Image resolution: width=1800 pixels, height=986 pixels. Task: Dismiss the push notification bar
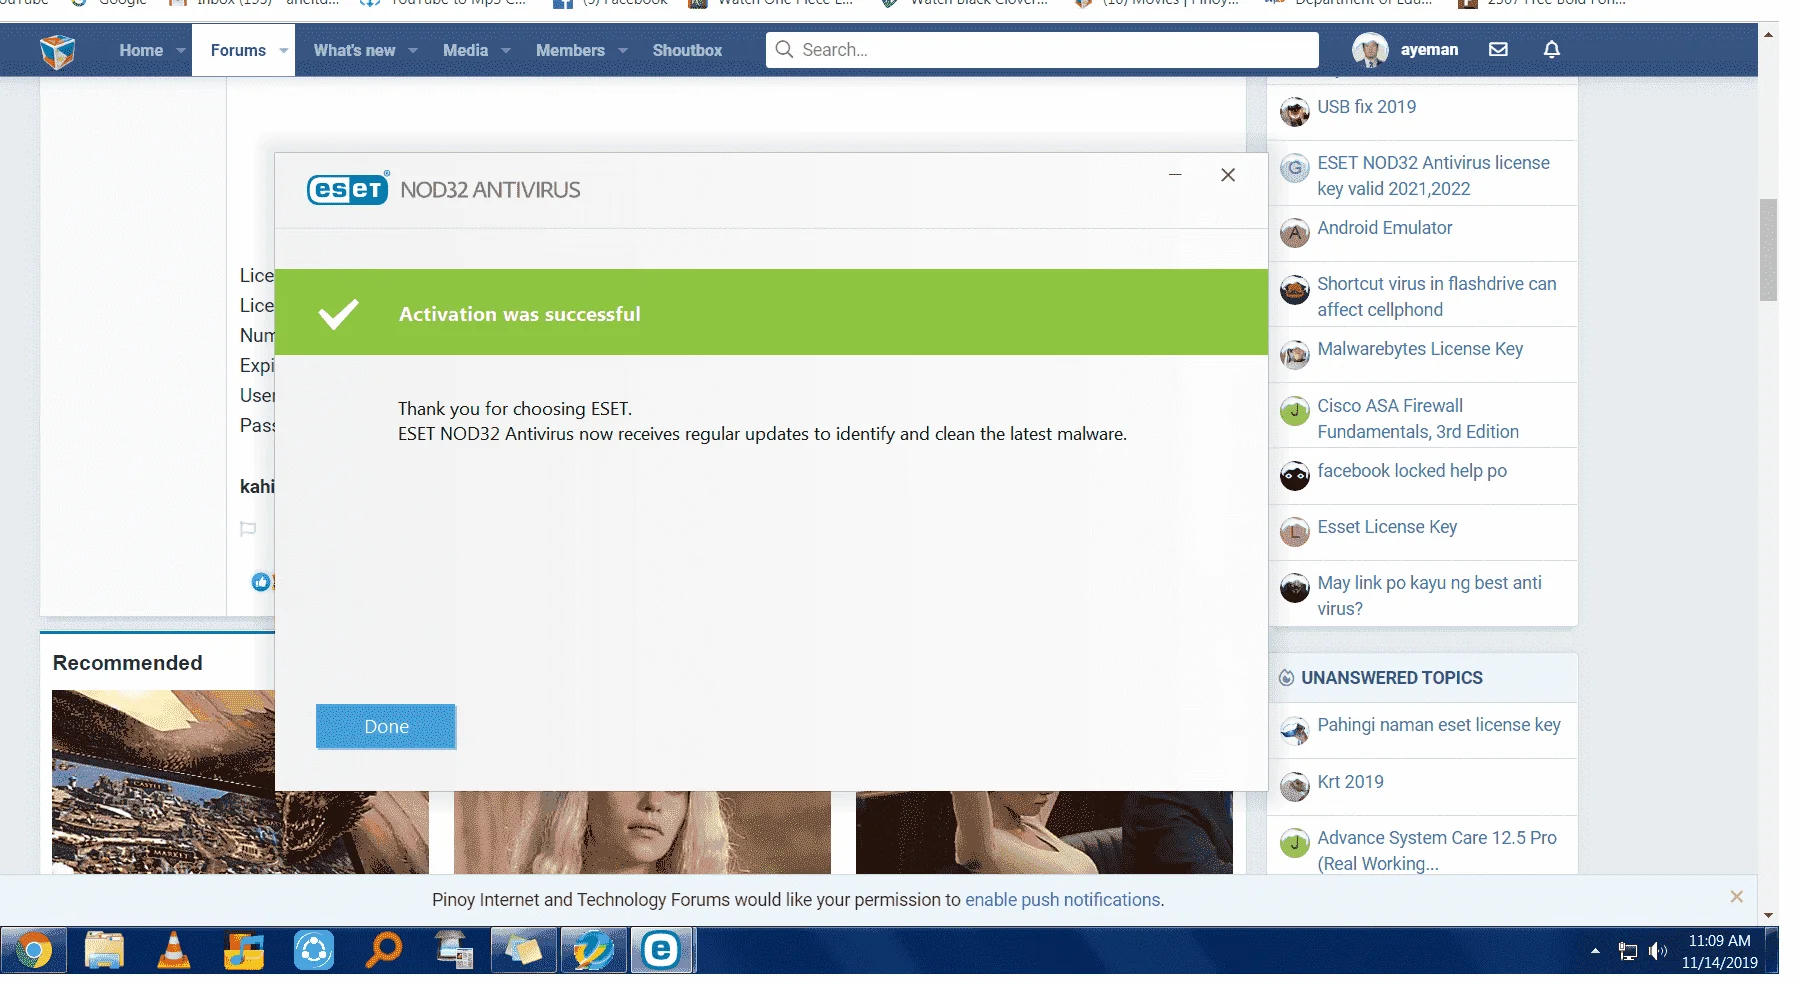(x=1737, y=897)
